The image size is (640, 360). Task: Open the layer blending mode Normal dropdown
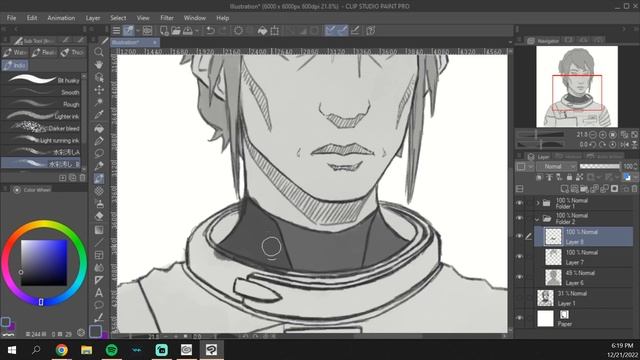556,167
